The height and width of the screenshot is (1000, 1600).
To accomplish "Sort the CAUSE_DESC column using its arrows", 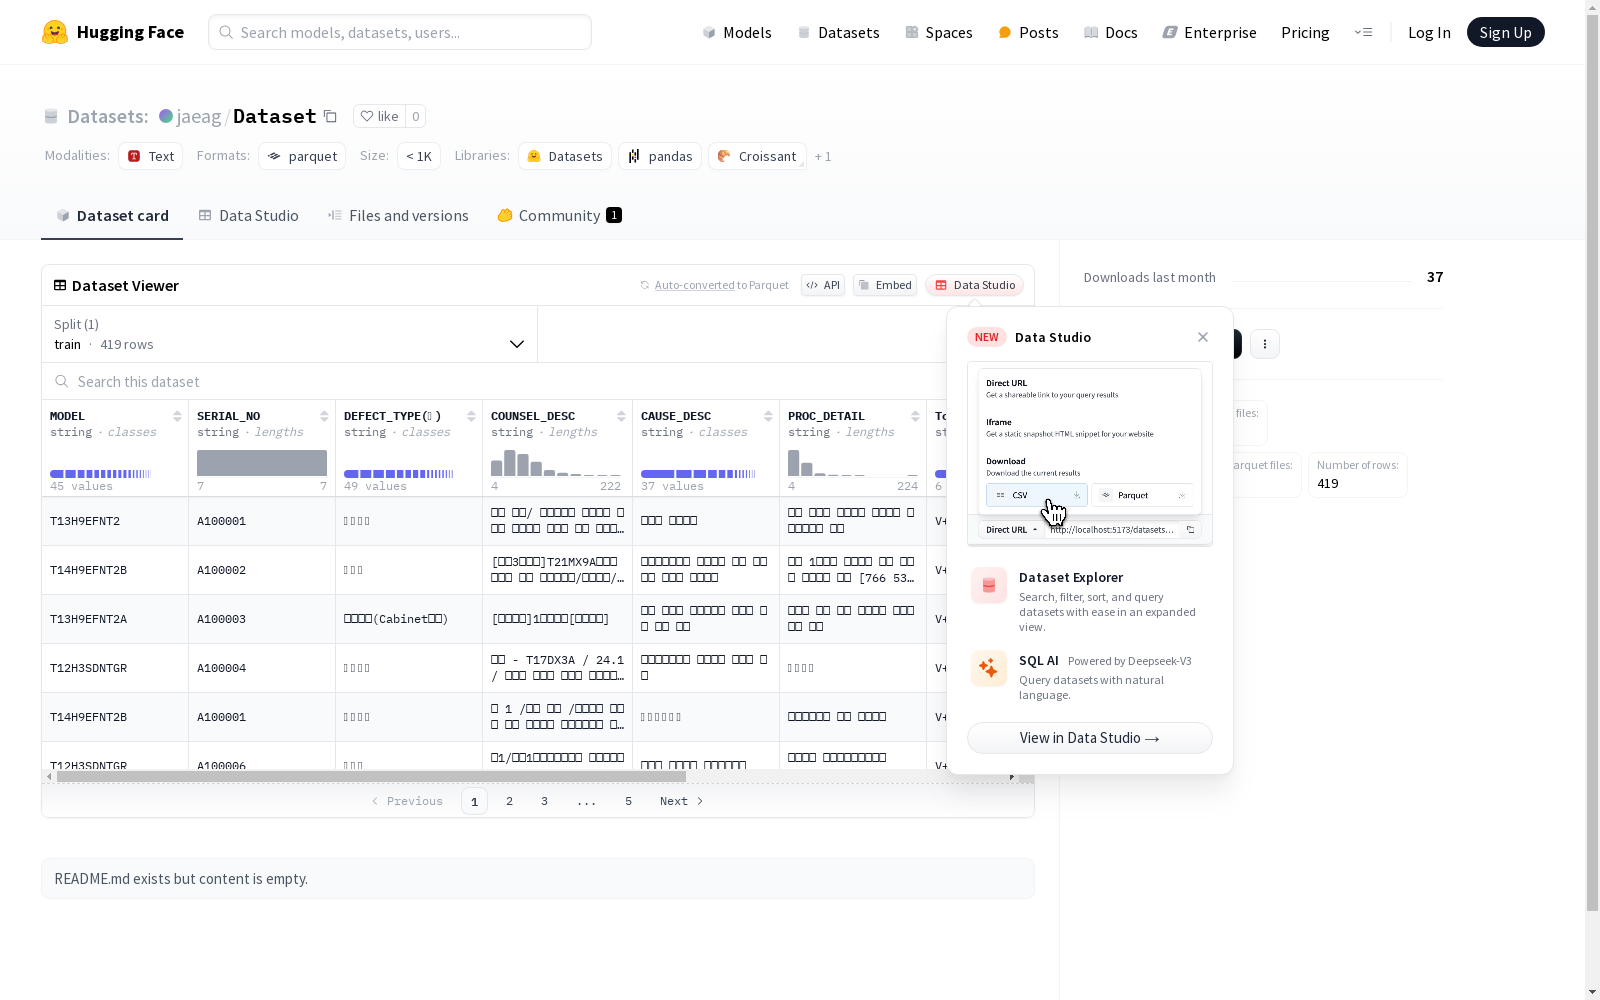I will (768, 416).
